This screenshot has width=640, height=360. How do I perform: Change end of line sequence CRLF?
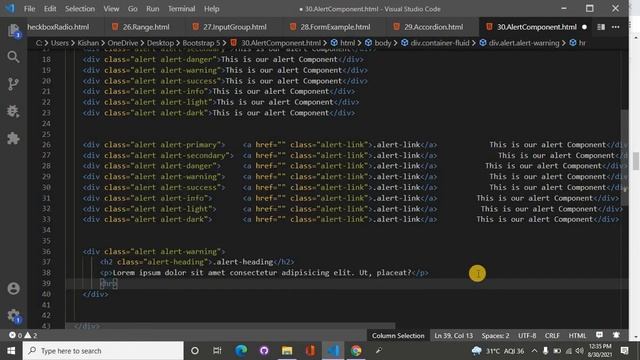click(552, 336)
